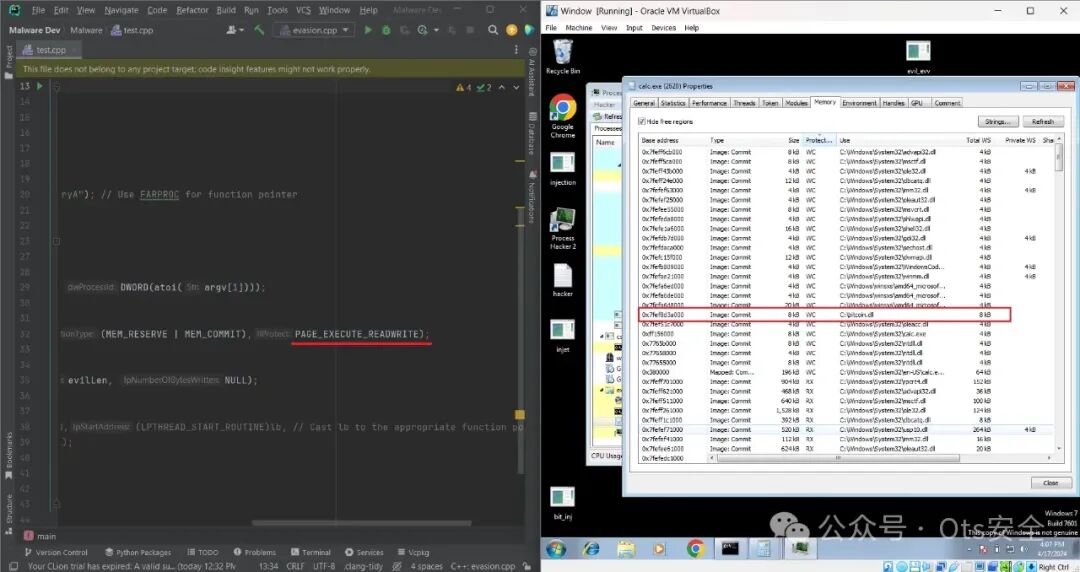Image resolution: width=1080 pixels, height=572 pixels.
Task: Open the Database side panel
Action: tap(532, 132)
